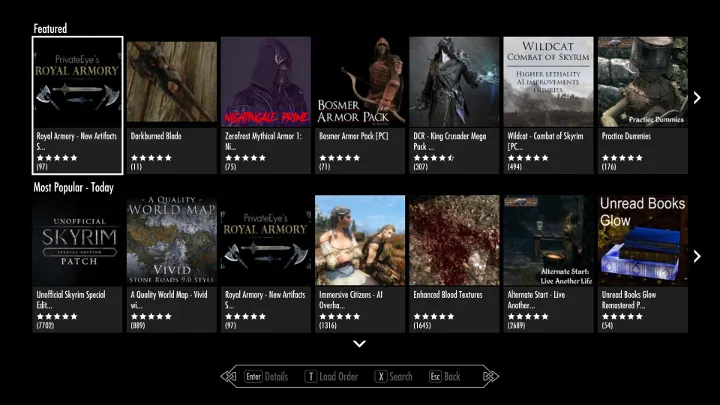
Task: Click the star rating for Alternate Start
Action: pyautogui.click(x=528, y=316)
